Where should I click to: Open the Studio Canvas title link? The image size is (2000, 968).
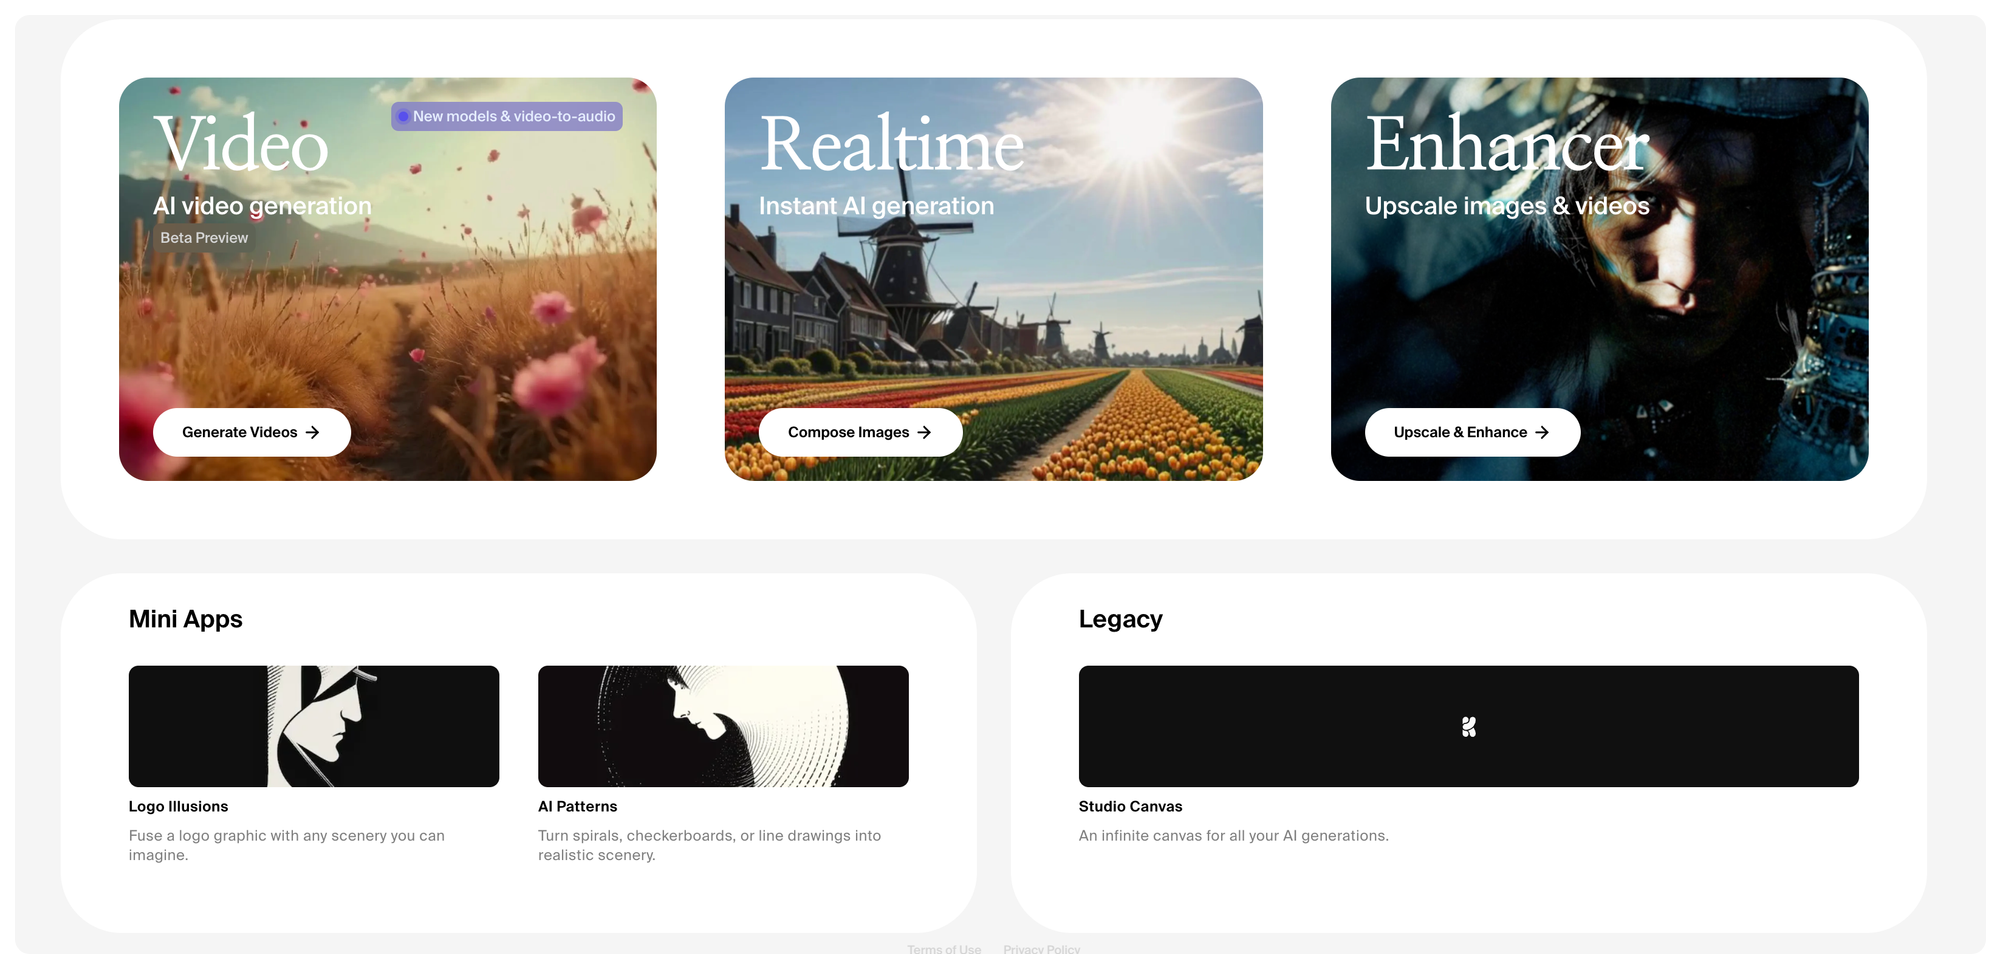click(1130, 806)
